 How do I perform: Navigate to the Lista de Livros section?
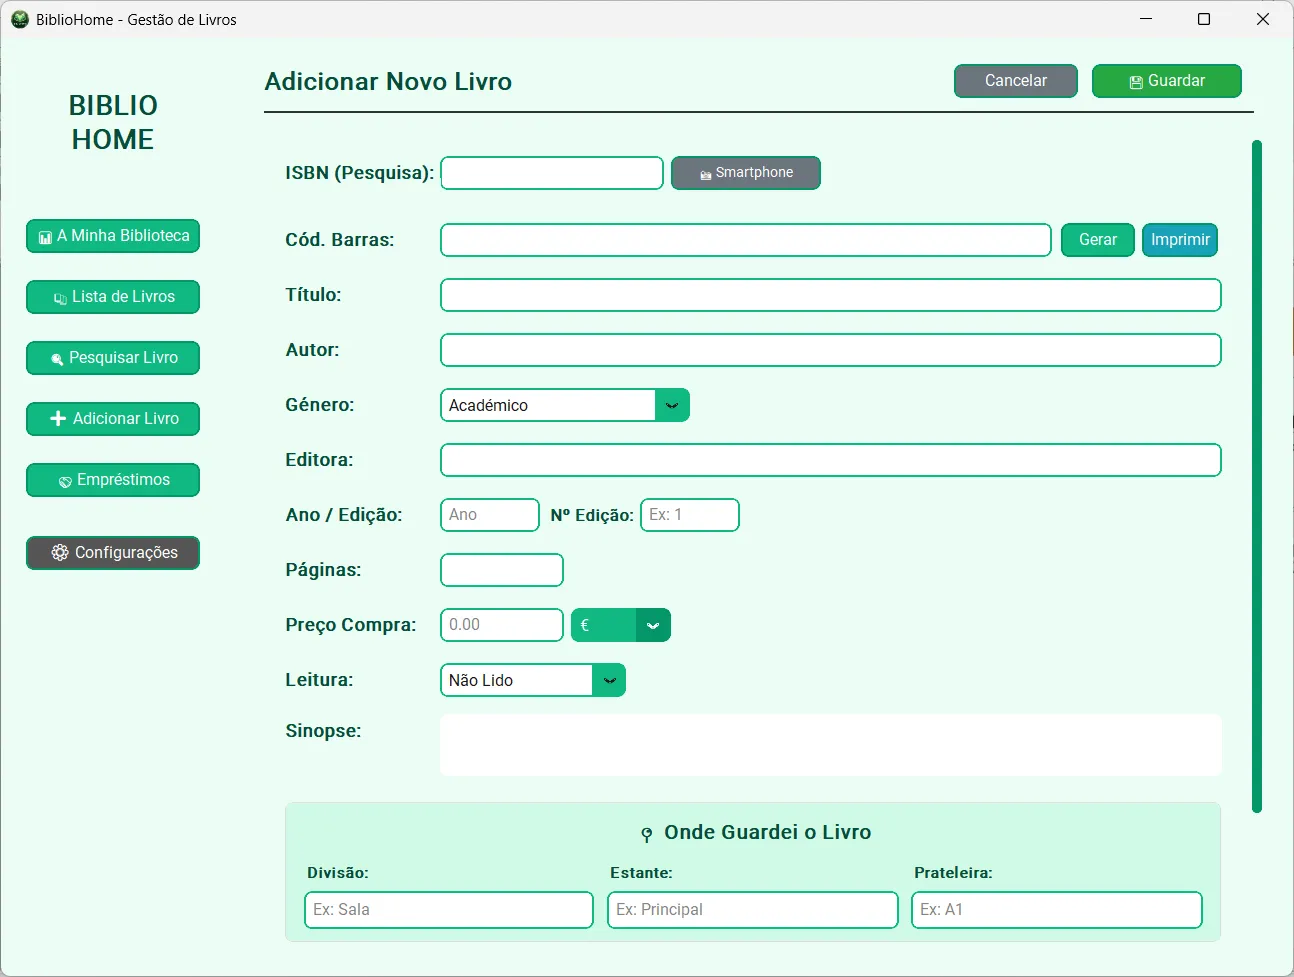pos(112,297)
